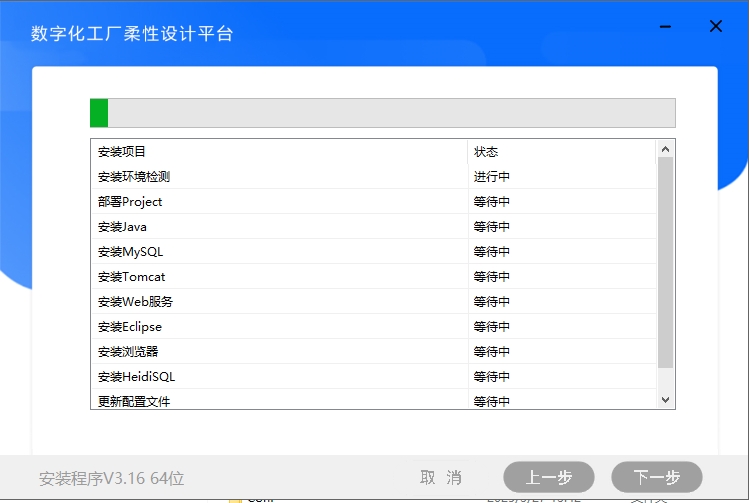The width and height of the screenshot is (749, 503).
Task: Select the 更新配置文件 row
Action: click(x=374, y=399)
